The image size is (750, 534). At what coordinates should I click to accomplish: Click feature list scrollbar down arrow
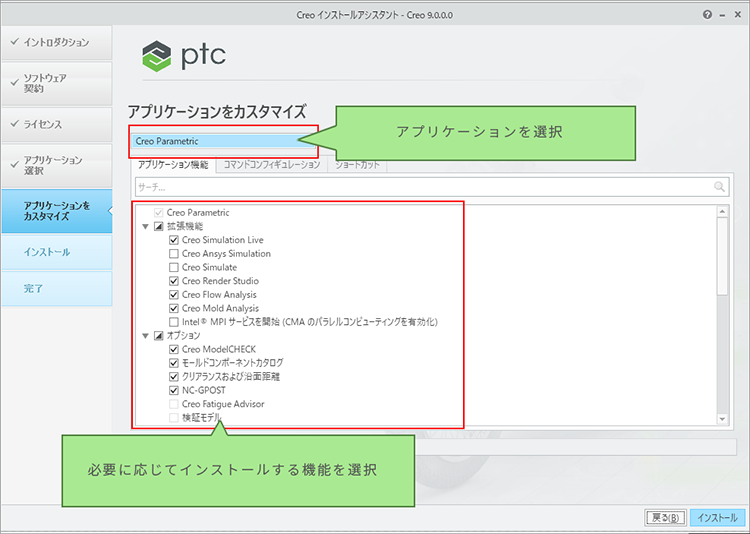[x=722, y=419]
